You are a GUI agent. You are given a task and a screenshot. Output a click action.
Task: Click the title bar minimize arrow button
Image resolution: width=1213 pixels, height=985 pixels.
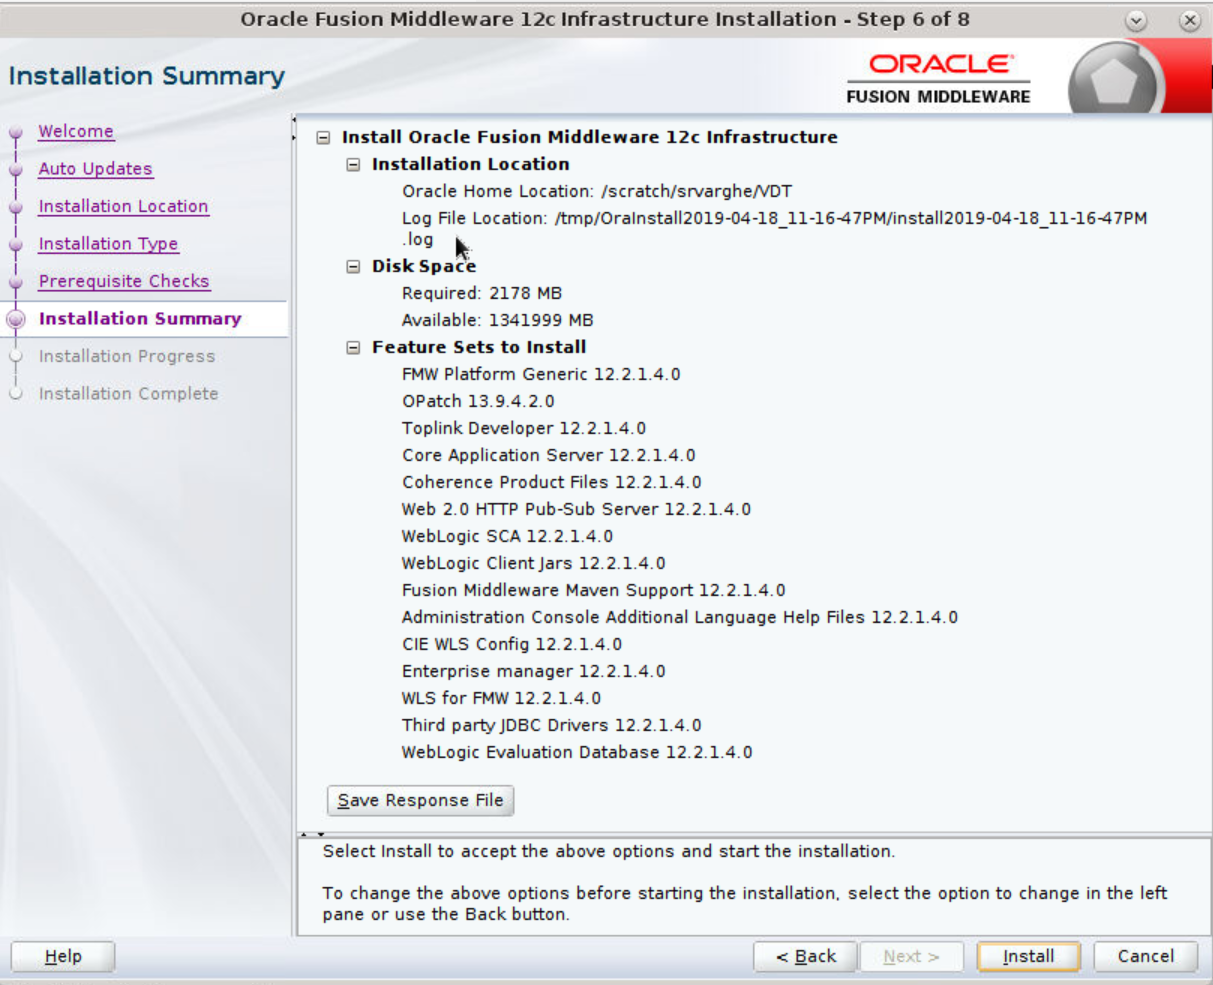(x=1135, y=20)
